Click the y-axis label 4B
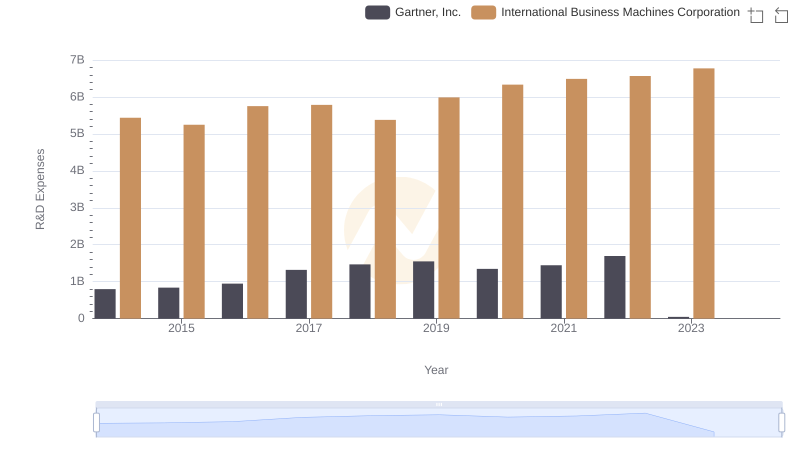Viewport: 800px width, 461px height. (x=77, y=170)
